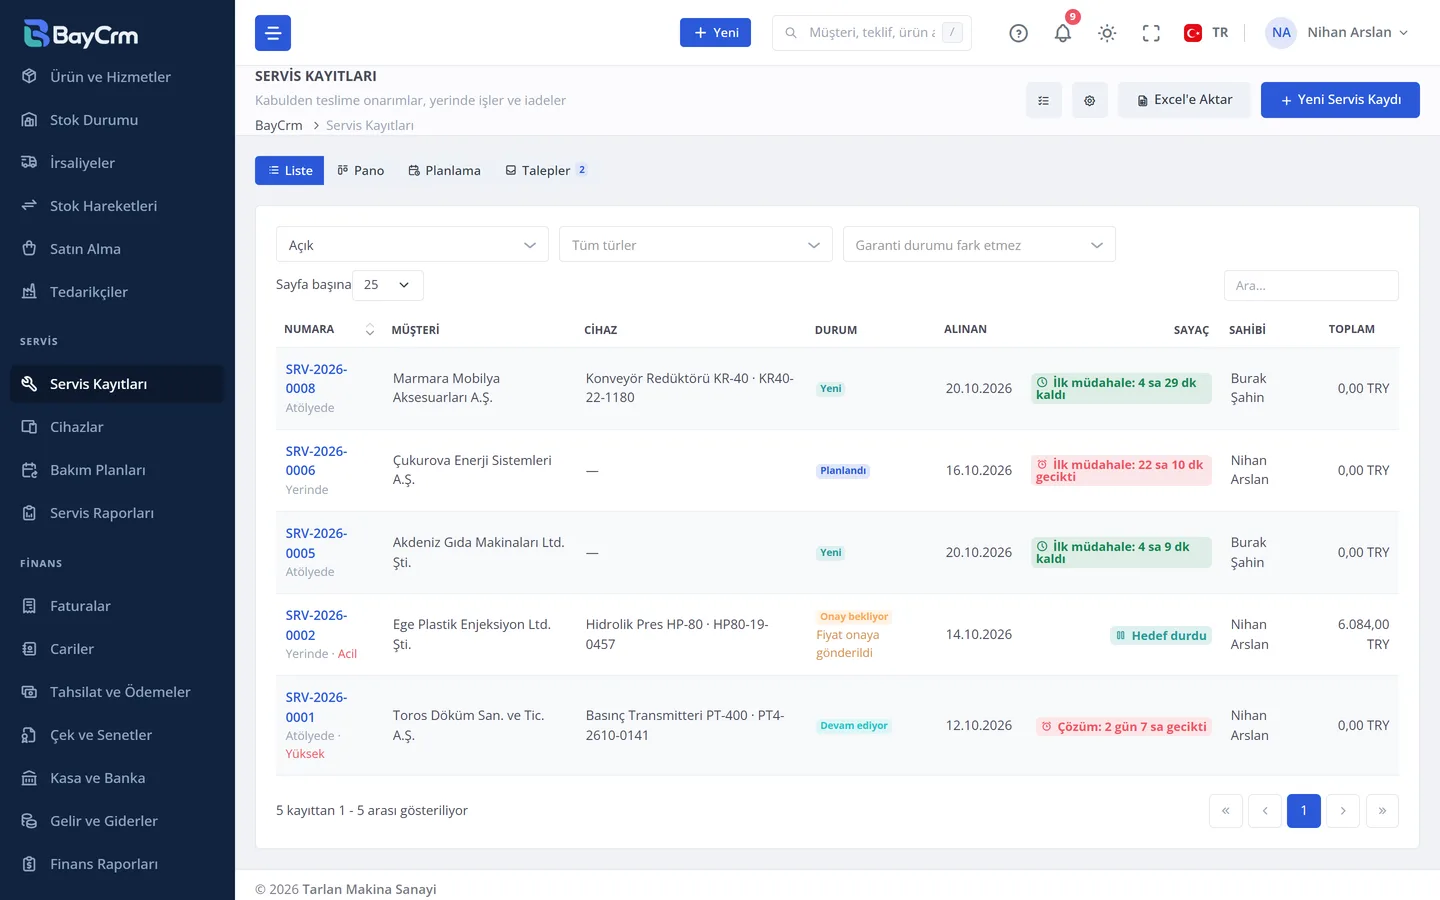The height and width of the screenshot is (900, 1440).
Task: Open Cihazlar sidebar item
Action: (117, 427)
